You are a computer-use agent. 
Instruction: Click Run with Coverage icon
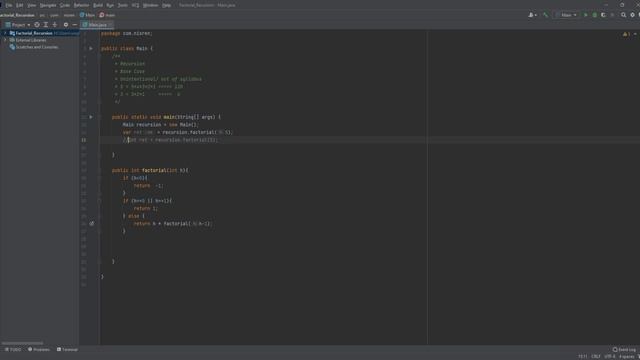[x=603, y=15]
